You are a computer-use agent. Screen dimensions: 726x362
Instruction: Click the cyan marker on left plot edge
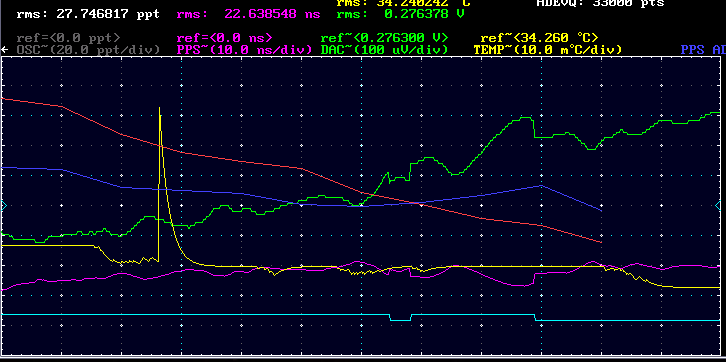tap(4, 206)
